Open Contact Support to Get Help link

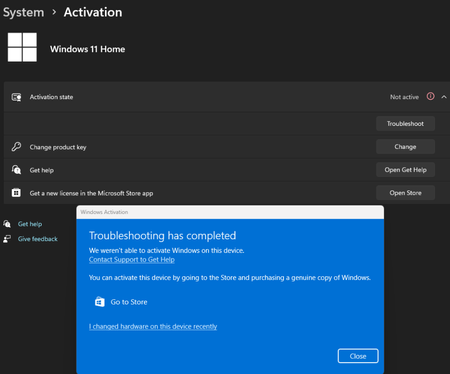(132, 259)
